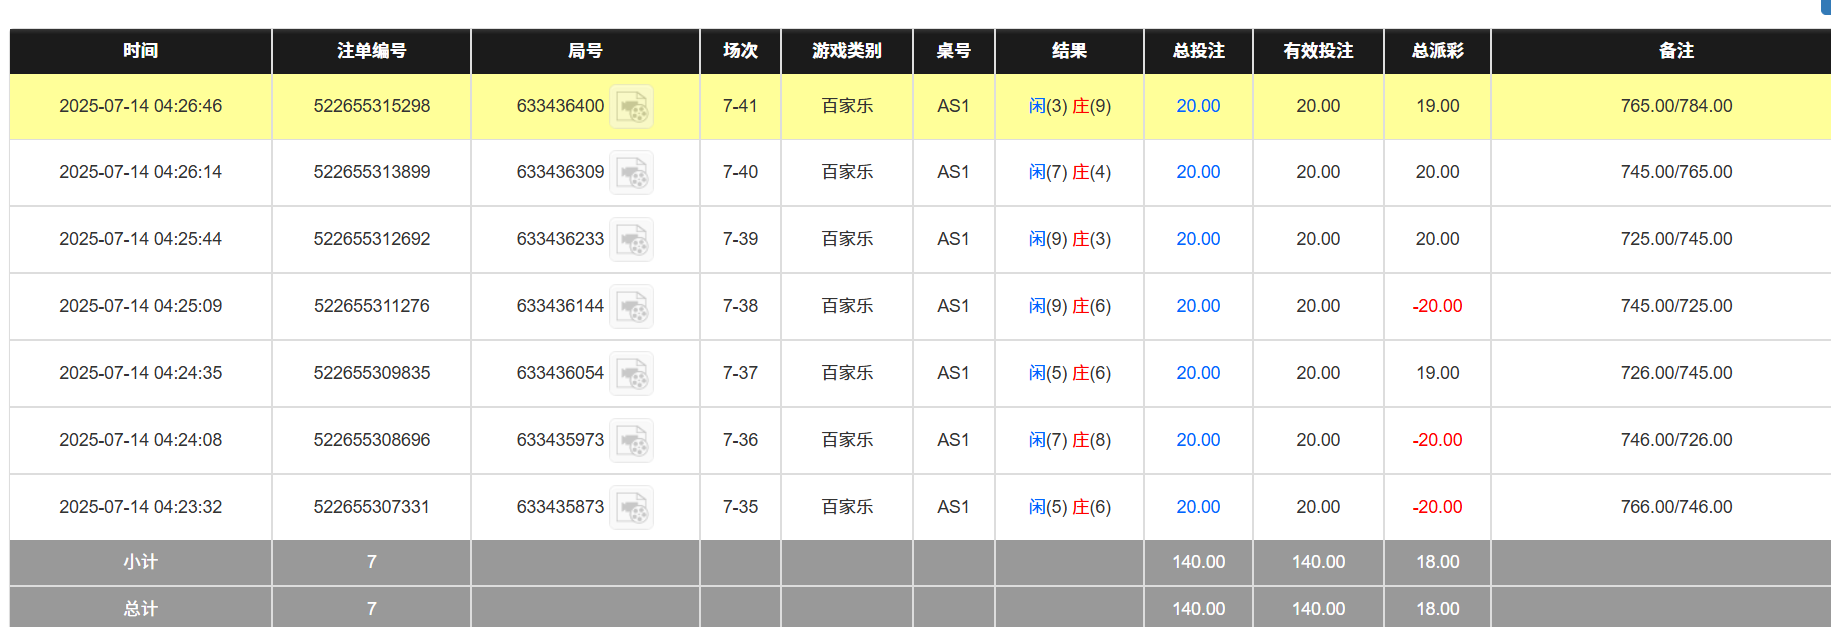This screenshot has height=627, width=1831.
Task: Click the 闲(3) 庄(9) result in highlighted row
Action: (x=1069, y=106)
